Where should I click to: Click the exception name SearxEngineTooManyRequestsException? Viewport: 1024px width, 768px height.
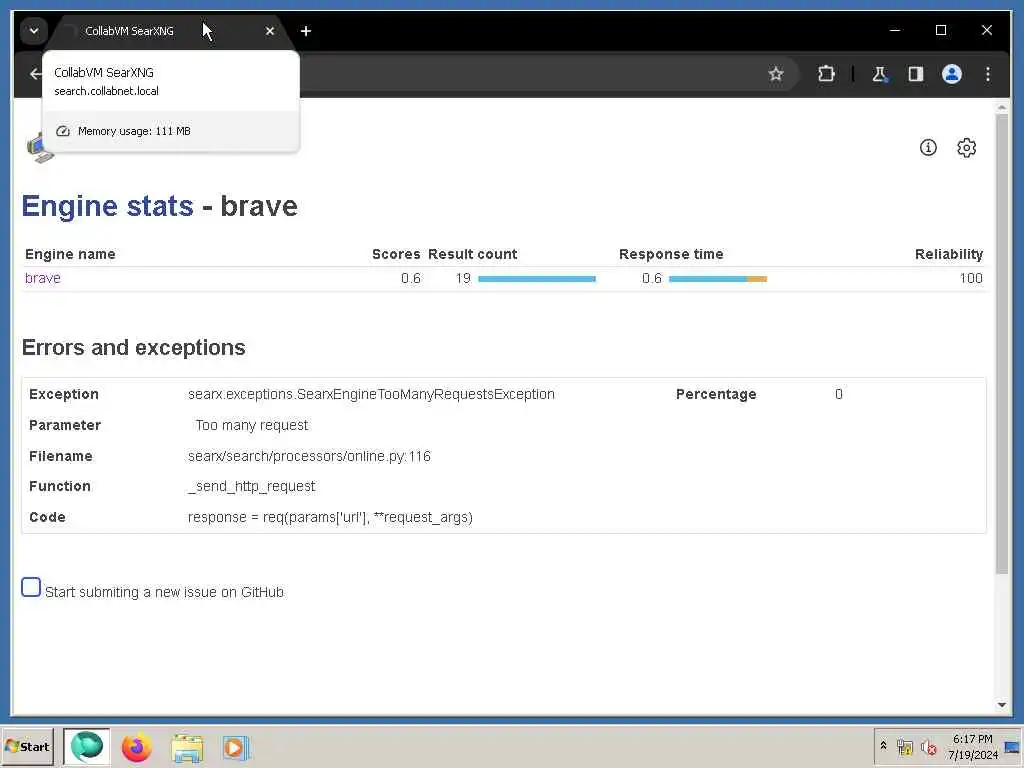click(x=371, y=394)
